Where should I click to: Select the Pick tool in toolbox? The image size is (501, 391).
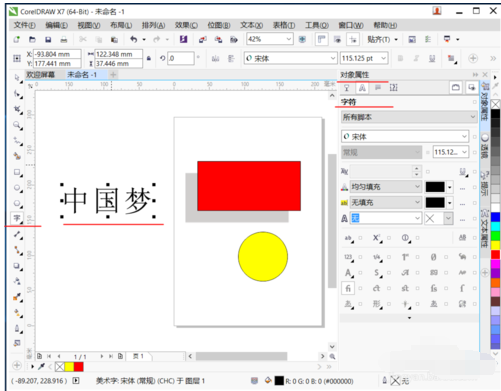[x=17, y=78]
